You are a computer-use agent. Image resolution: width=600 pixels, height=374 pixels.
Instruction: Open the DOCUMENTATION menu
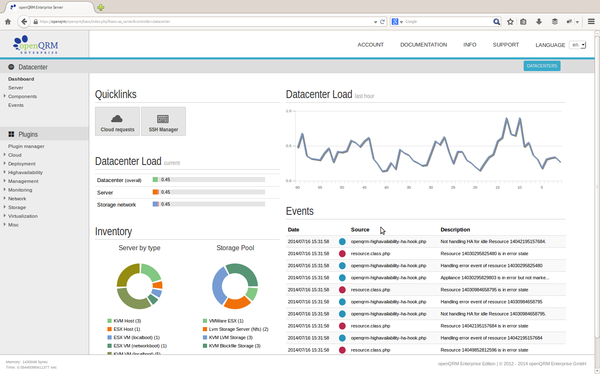point(423,45)
